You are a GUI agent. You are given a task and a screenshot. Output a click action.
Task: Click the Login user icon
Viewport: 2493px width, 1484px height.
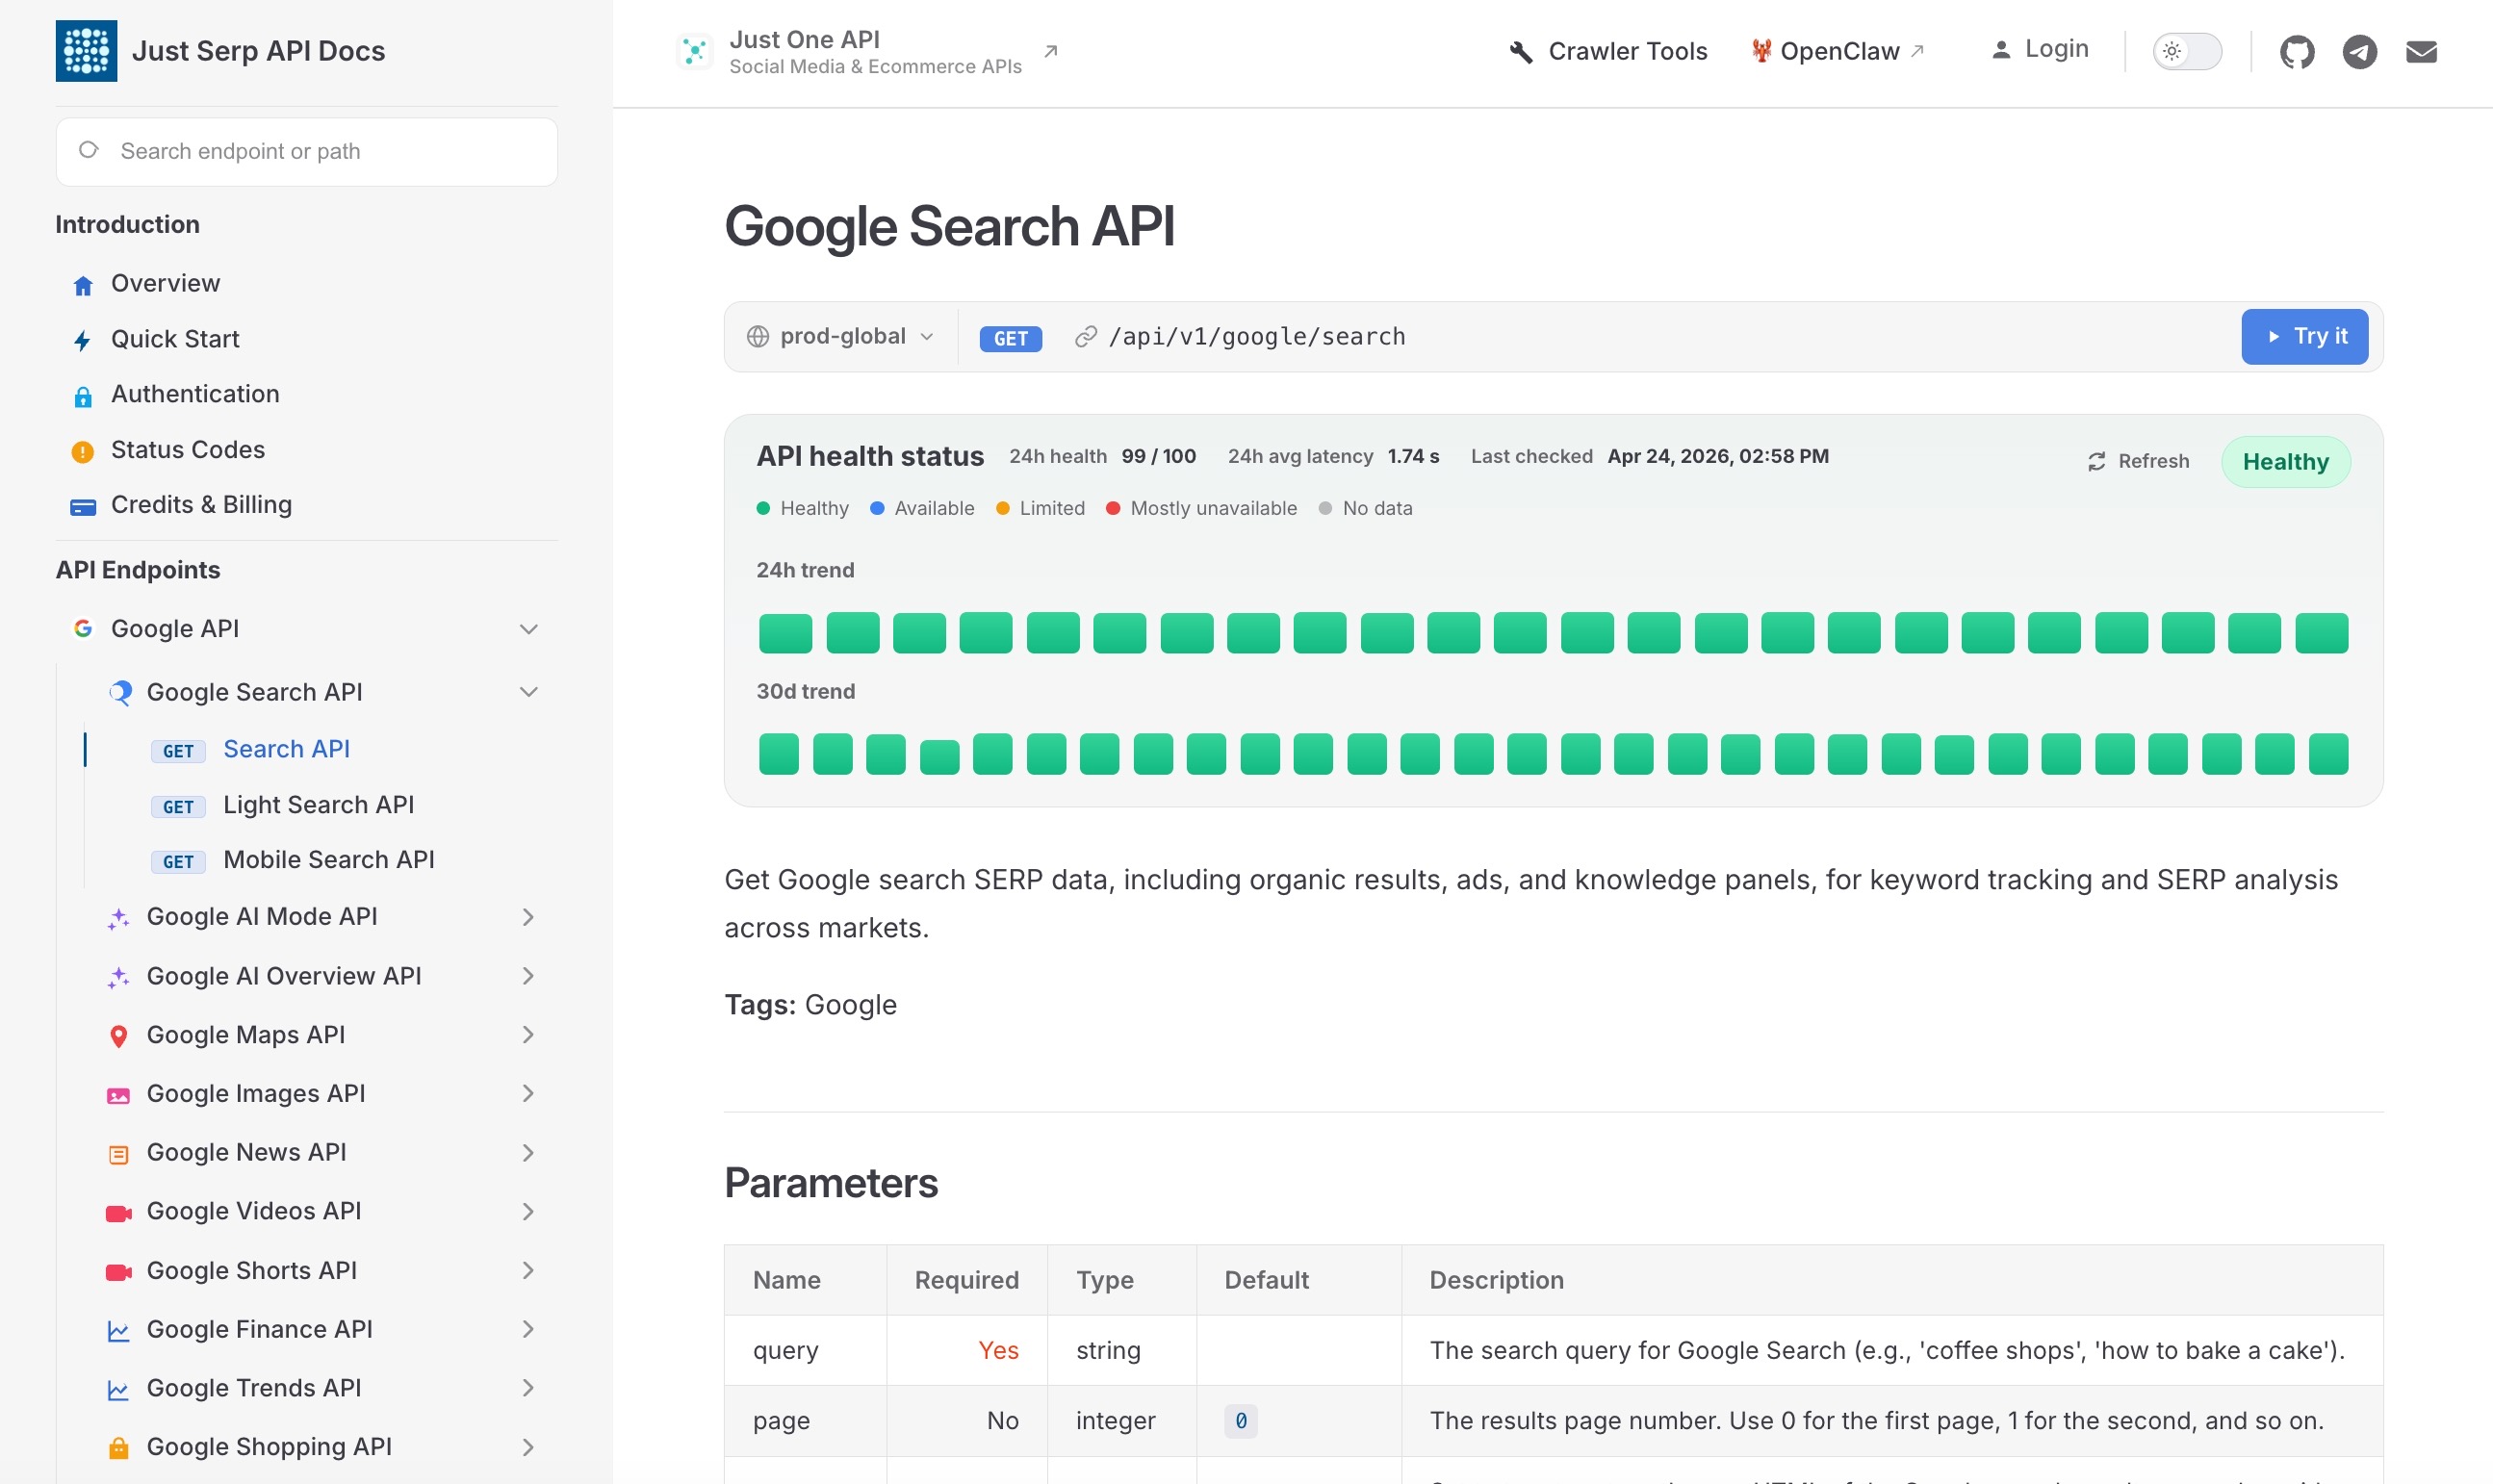(x=2001, y=50)
